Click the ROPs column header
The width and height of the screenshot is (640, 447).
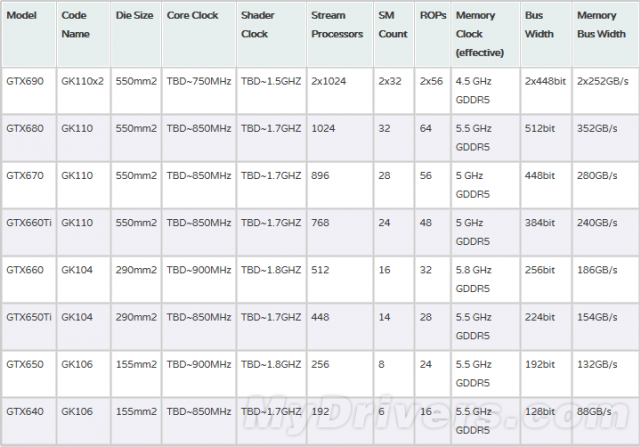coord(433,34)
